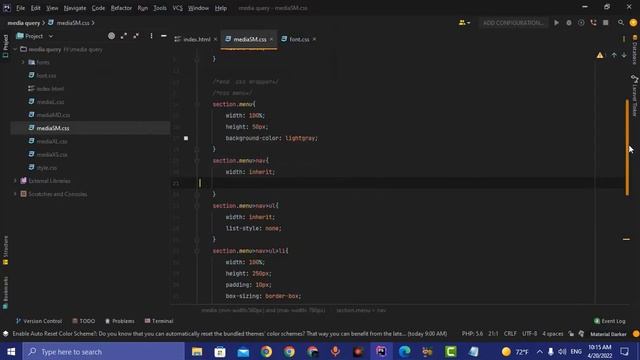
Task: Open PHP 5.6 language level selector
Action: pyautogui.click(x=472, y=333)
